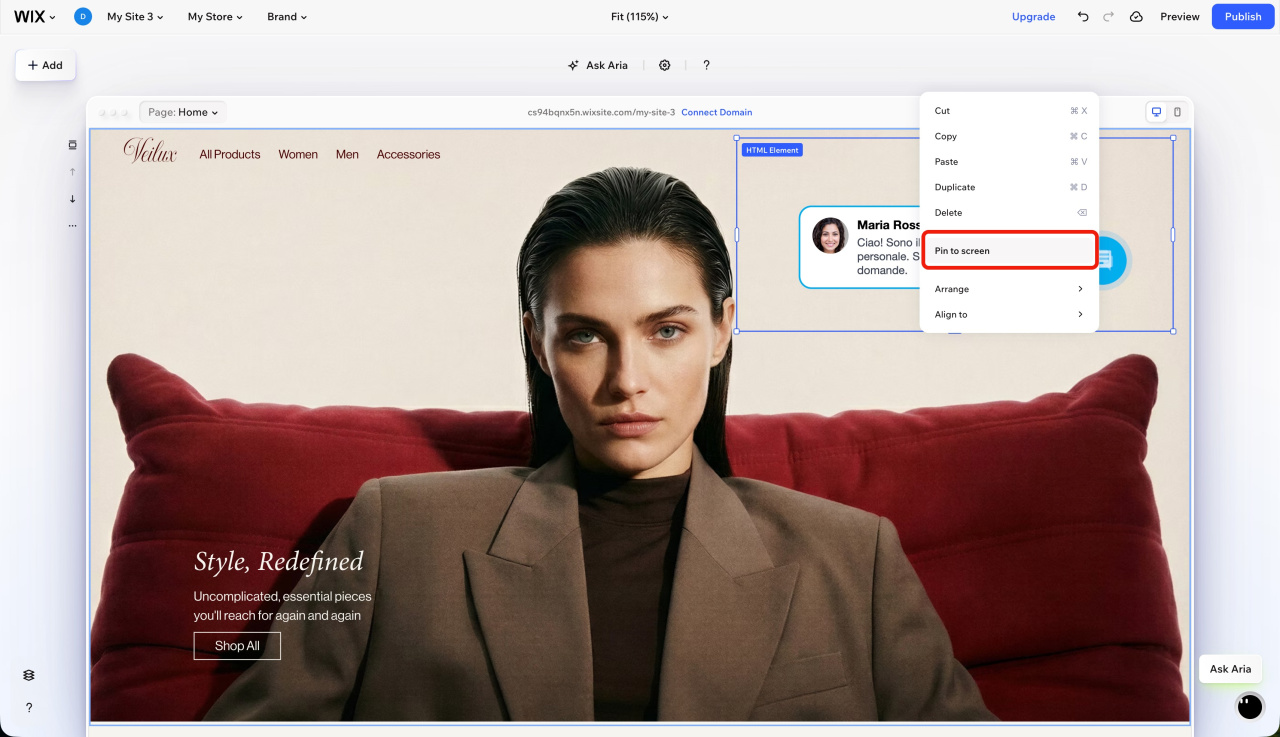Expand the Fit (115%) zoom dropdown
This screenshot has width=1280, height=737.
[640, 17]
